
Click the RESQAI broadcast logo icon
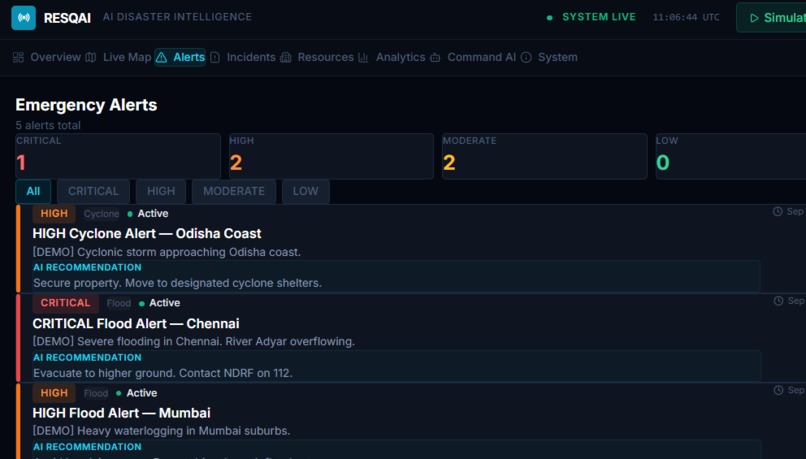(x=24, y=17)
